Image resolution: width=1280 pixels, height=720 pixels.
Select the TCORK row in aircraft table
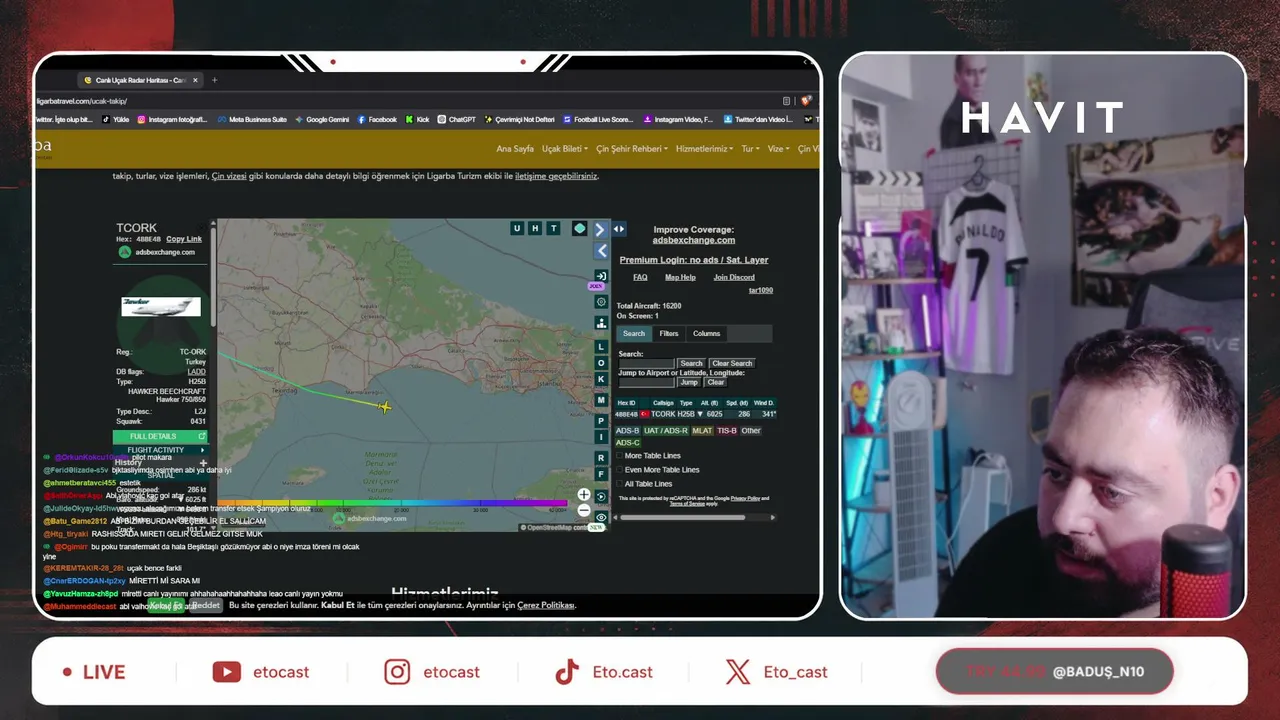pyautogui.click(x=695, y=414)
